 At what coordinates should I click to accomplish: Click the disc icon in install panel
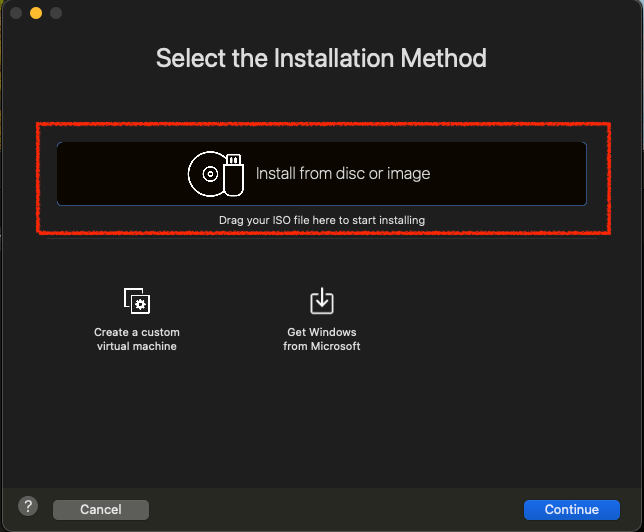tap(207, 174)
